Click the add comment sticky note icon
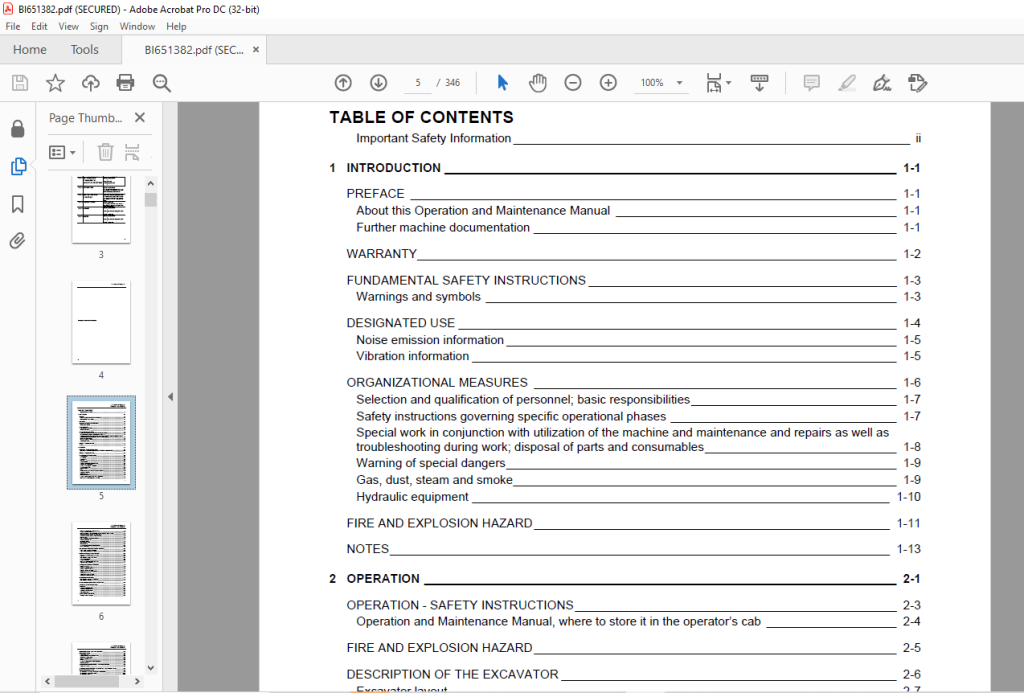The image size is (1024, 693). coord(811,83)
